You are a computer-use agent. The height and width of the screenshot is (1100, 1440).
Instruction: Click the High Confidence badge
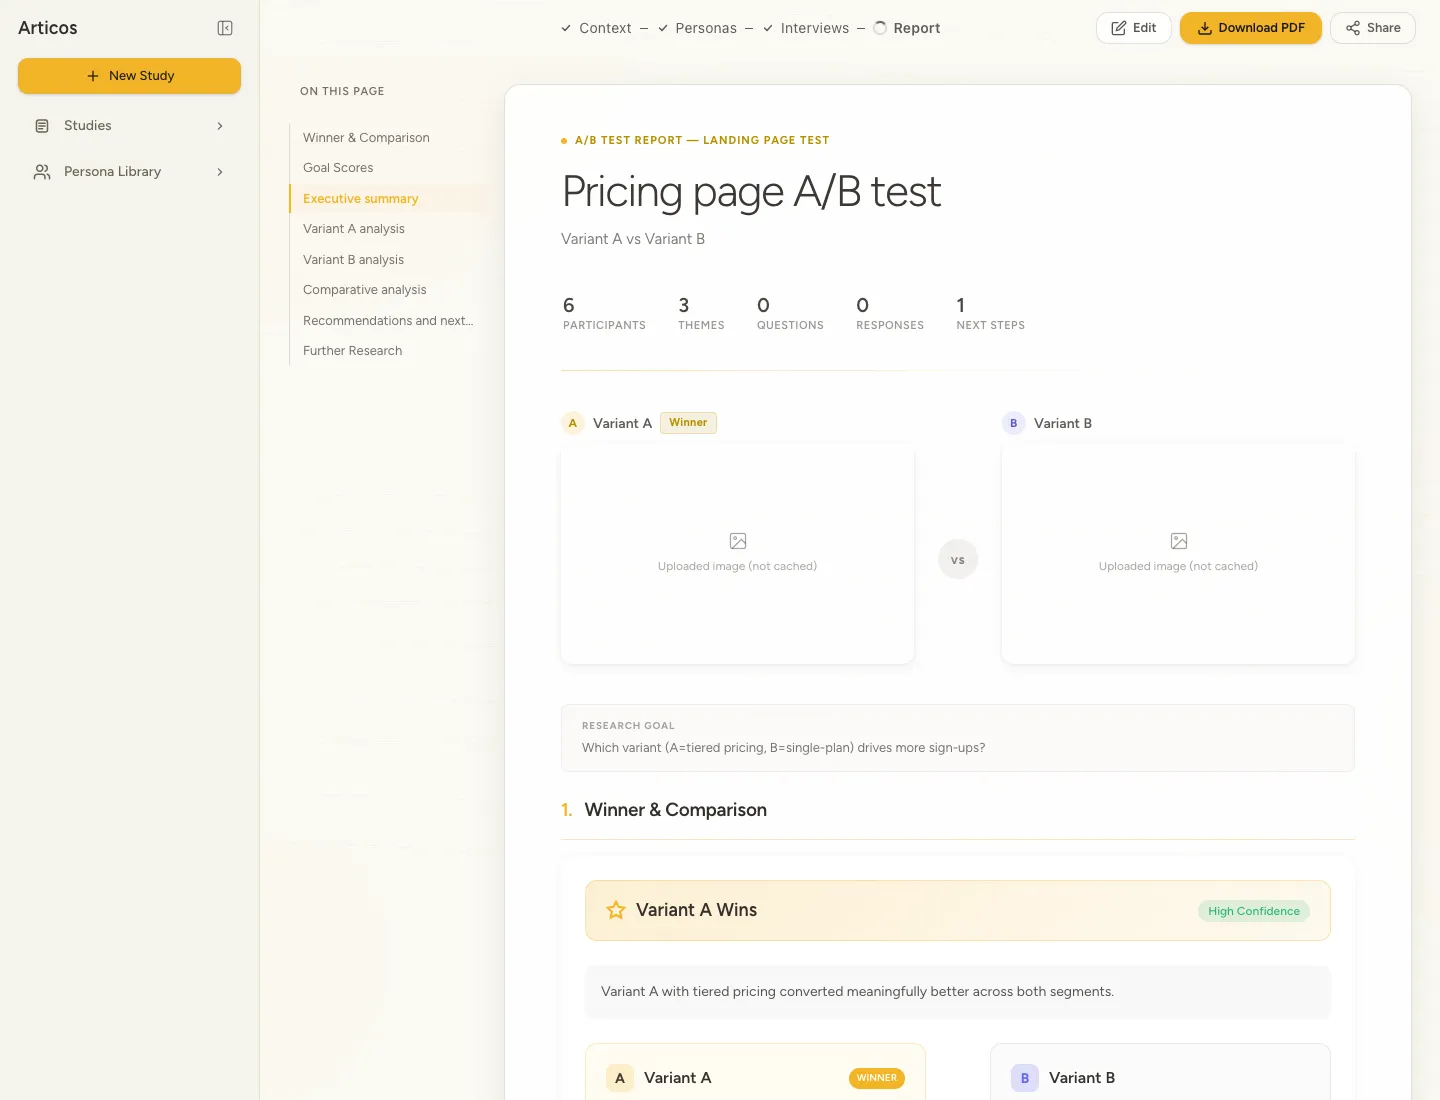click(x=1254, y=911)
